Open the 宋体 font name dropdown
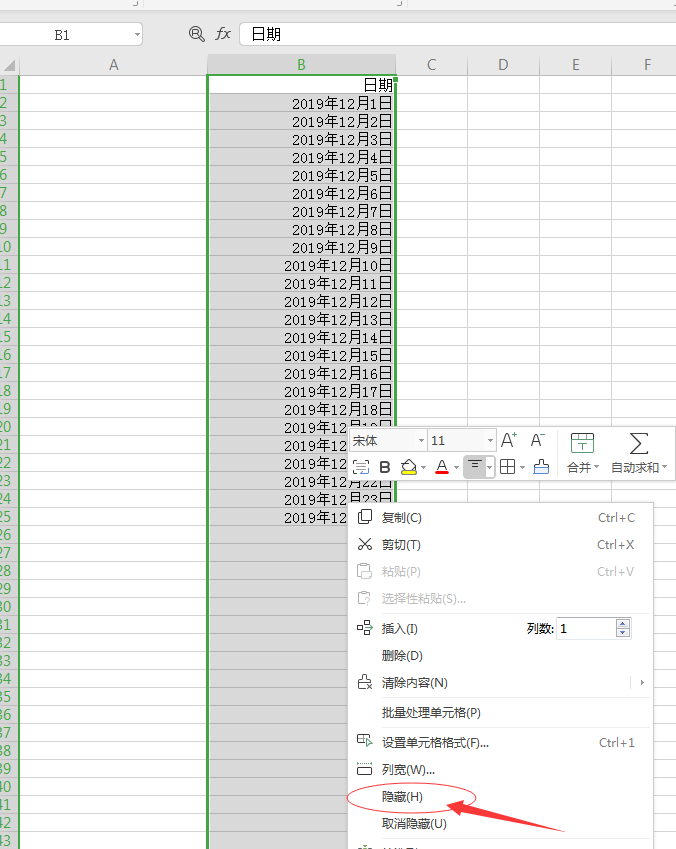The width and height of the screenshot is (676, 849). point(421,440)
